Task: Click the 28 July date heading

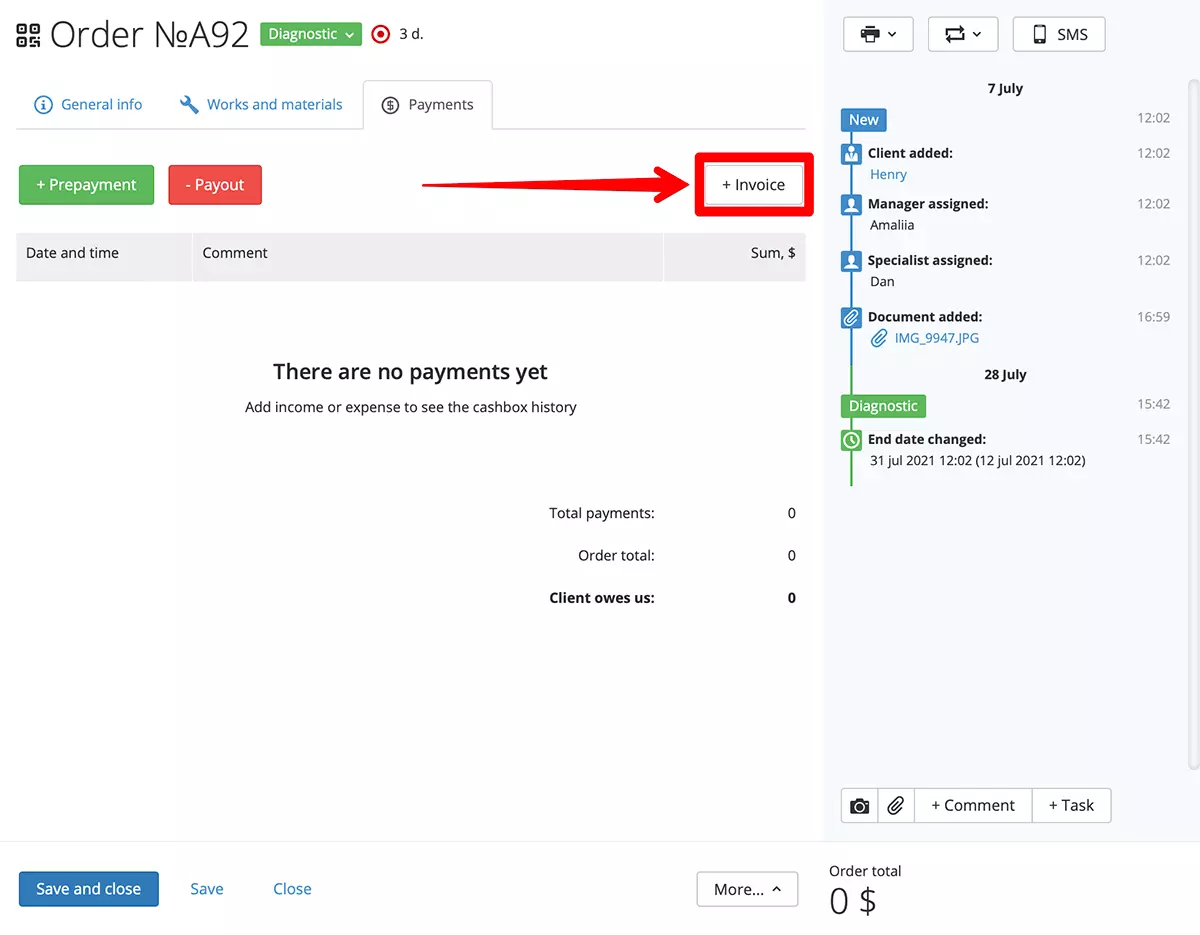Action: (1005, 375)
